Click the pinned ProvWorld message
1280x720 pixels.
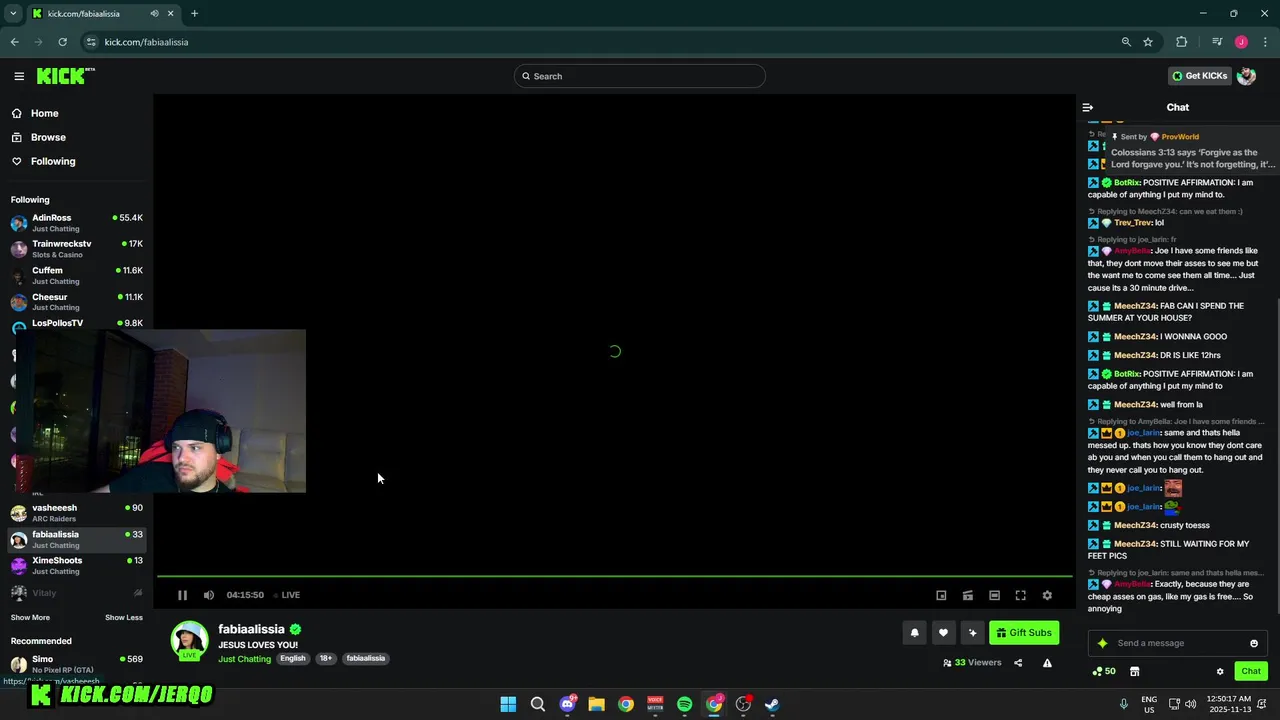pyautogui.click(x=1193, y=151)
